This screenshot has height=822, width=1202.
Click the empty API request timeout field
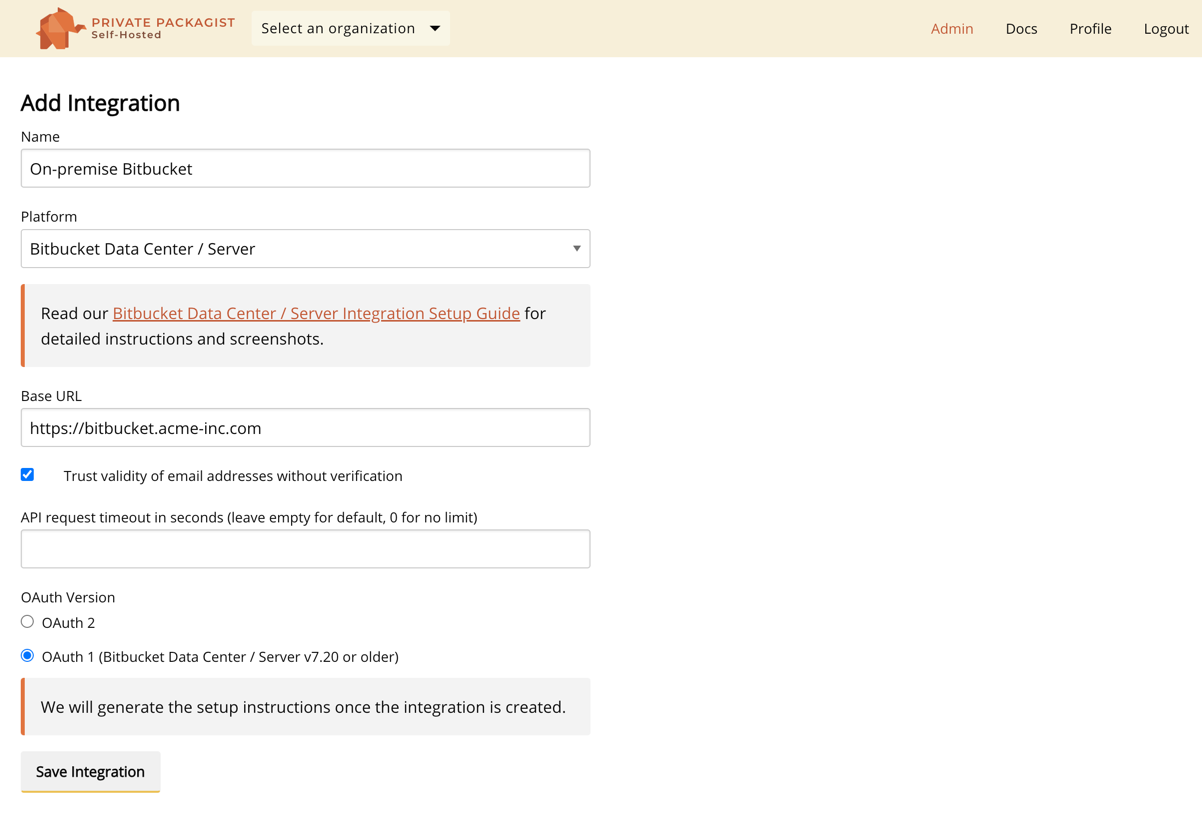coord(305,549)
